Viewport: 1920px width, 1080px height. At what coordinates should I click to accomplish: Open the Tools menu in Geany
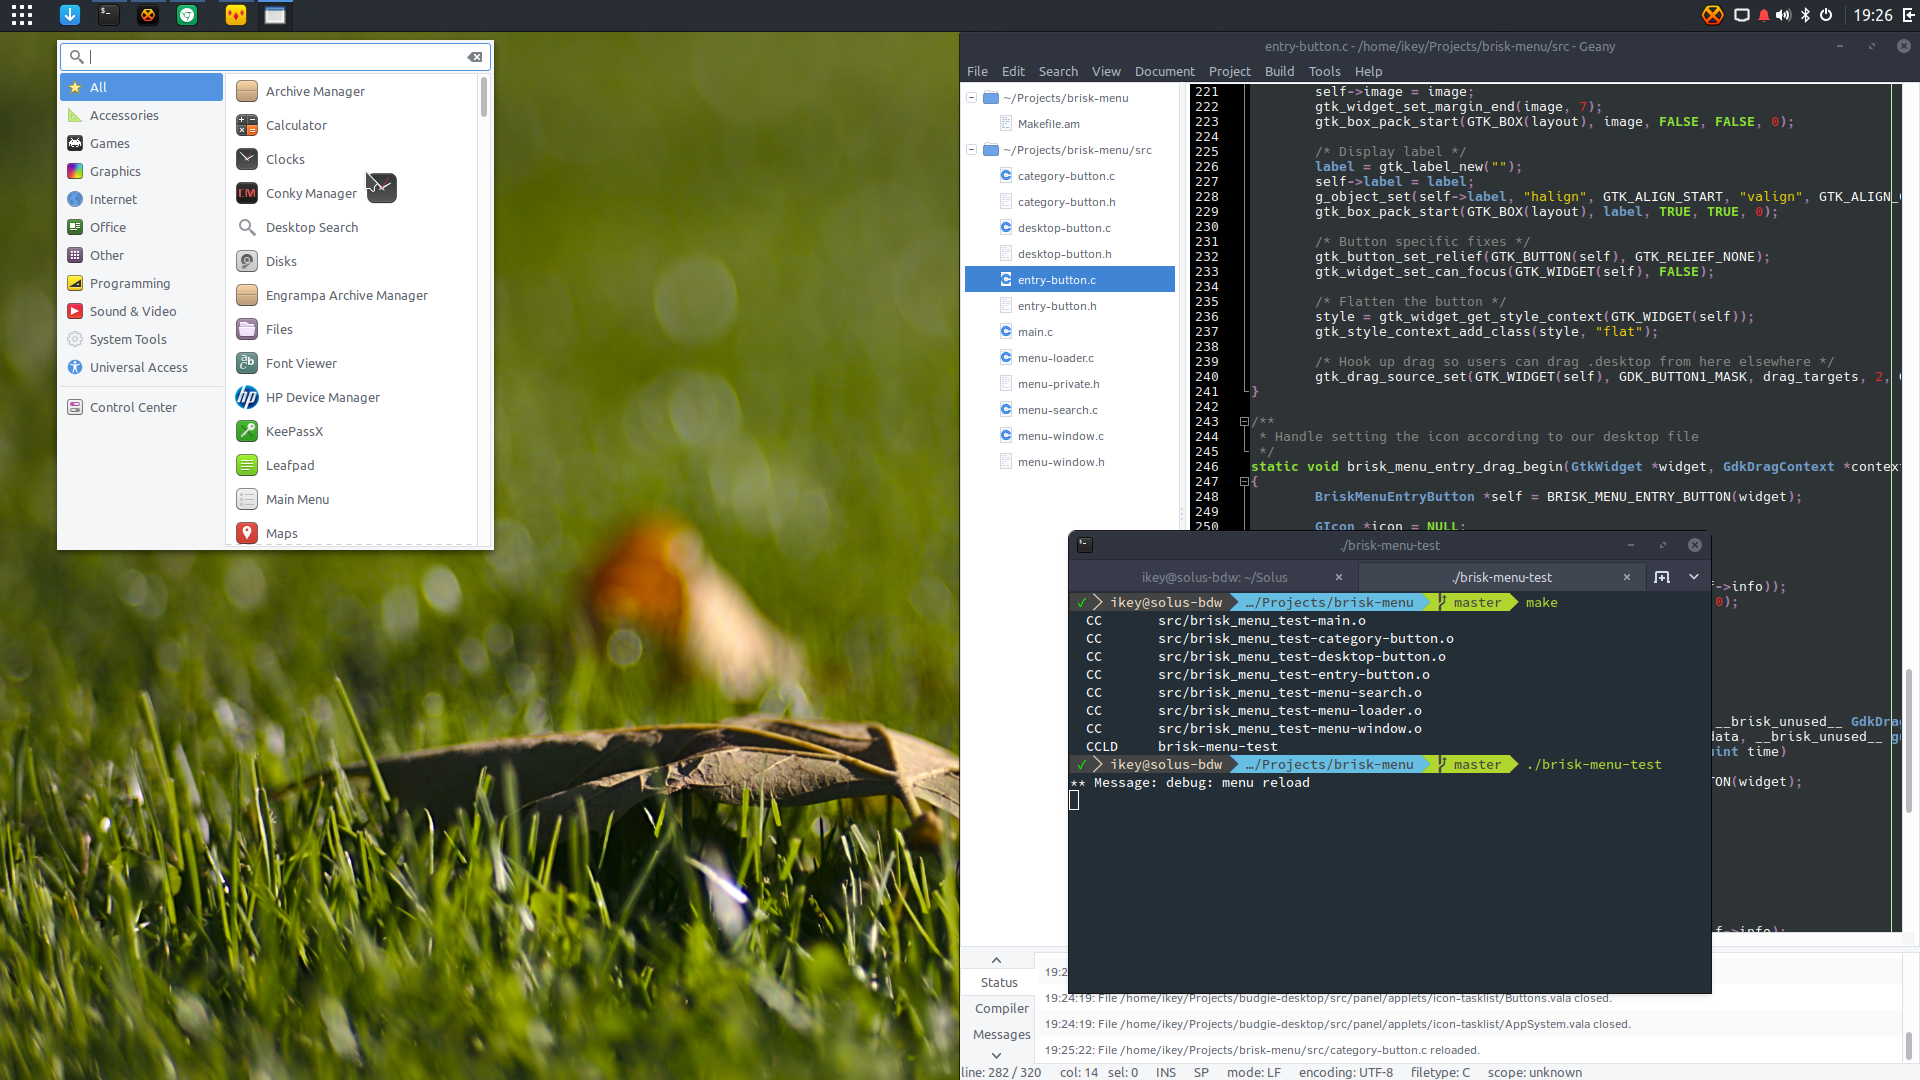point(1324,71)
